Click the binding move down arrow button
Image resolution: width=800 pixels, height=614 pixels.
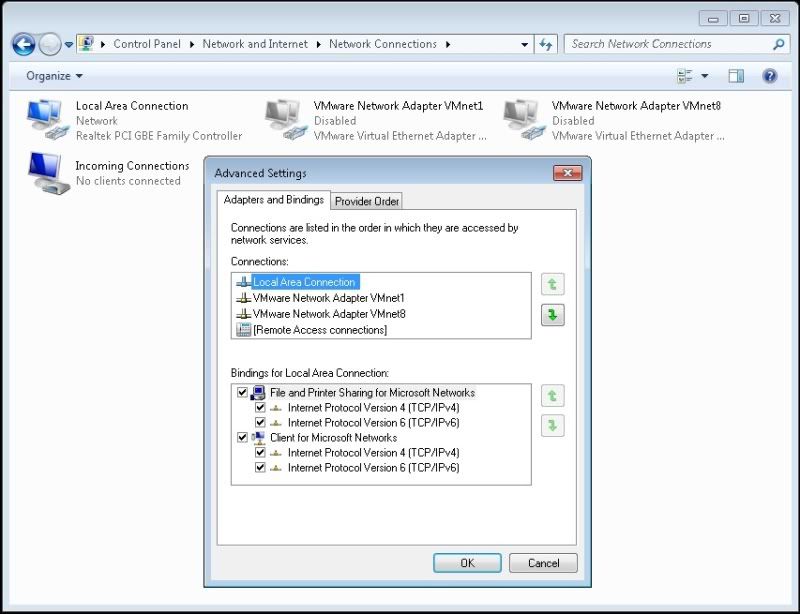tap(553, 426)
